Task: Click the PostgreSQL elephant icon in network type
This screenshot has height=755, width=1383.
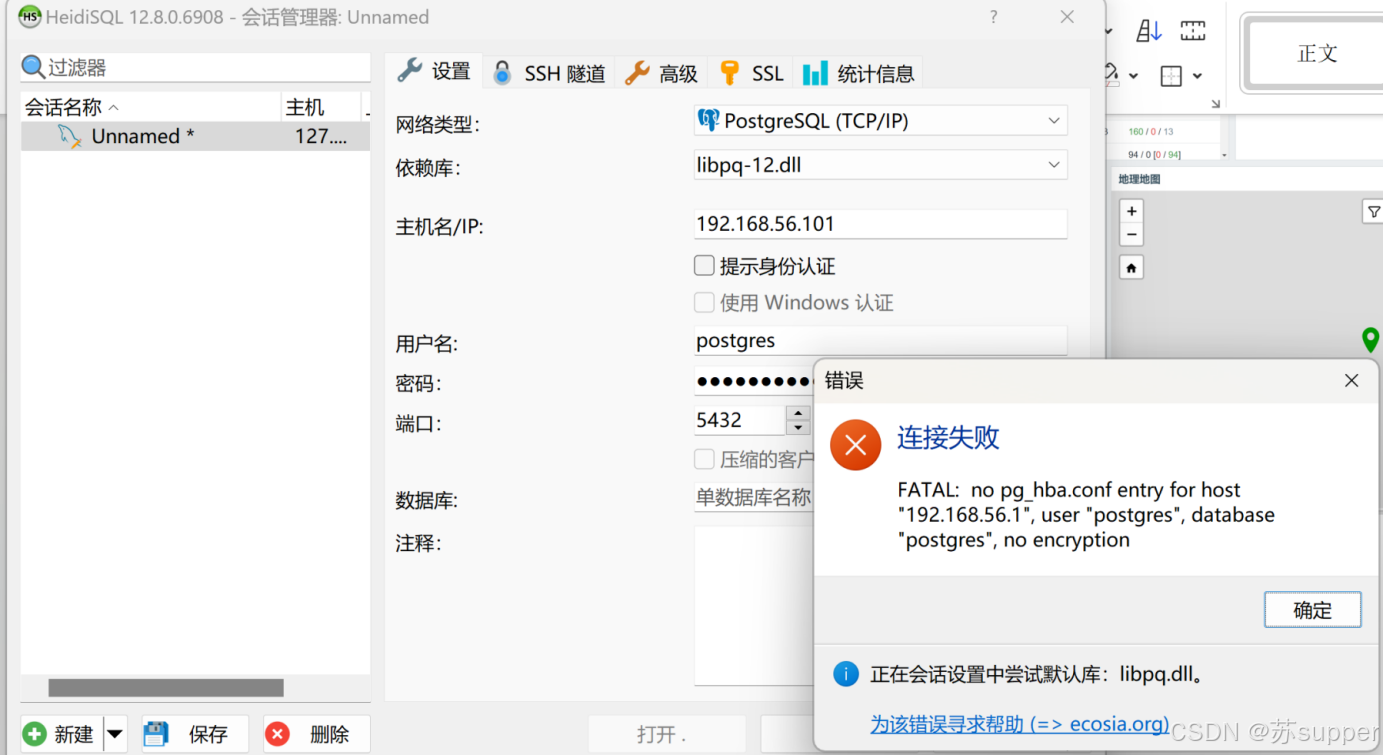Action: [708, 120]
